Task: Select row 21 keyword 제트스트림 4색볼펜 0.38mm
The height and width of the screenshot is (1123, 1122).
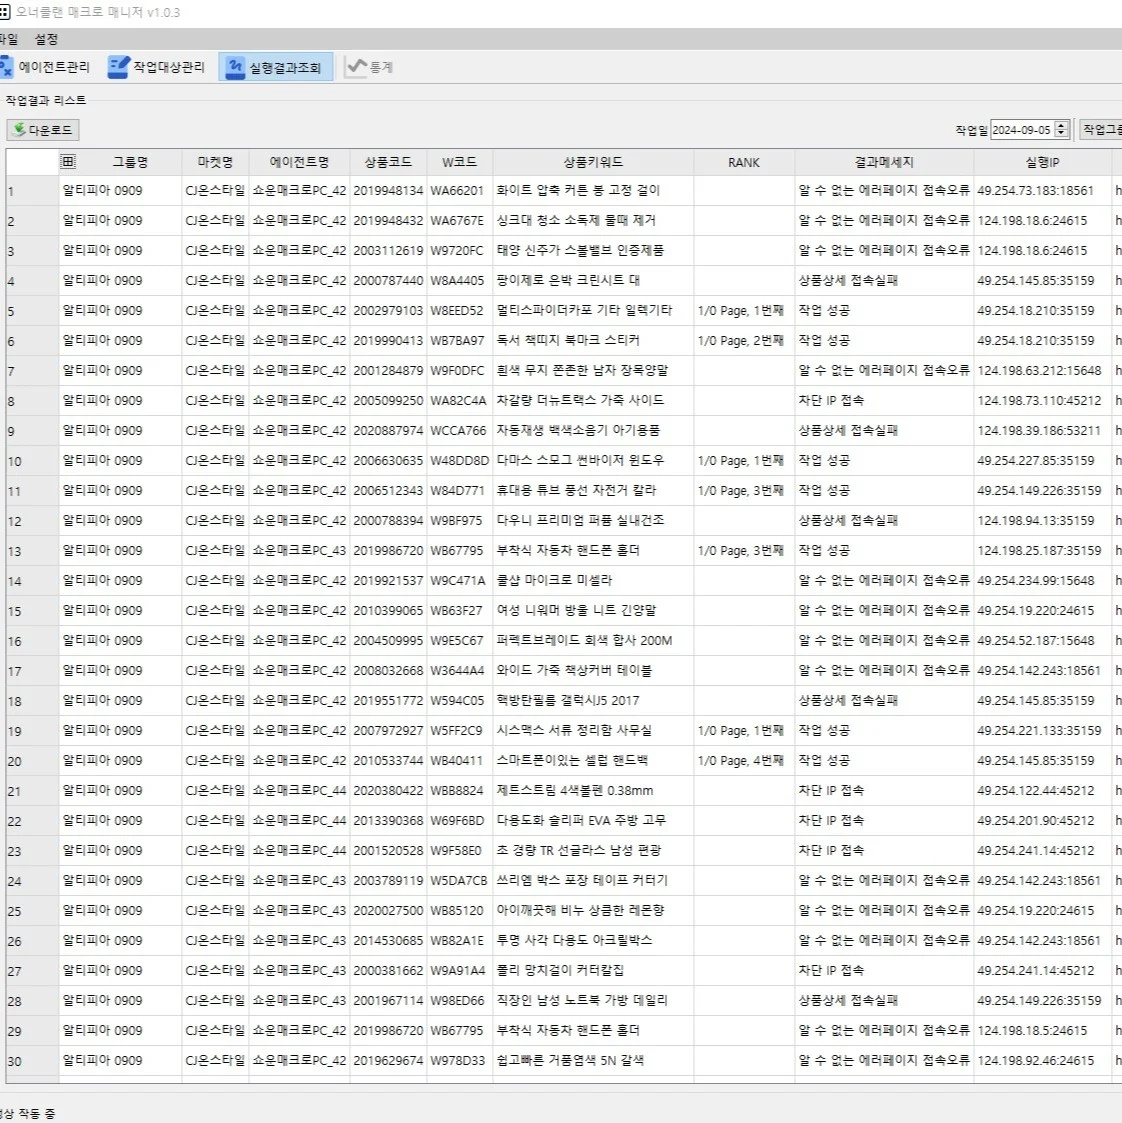Action: coord(575,791)
